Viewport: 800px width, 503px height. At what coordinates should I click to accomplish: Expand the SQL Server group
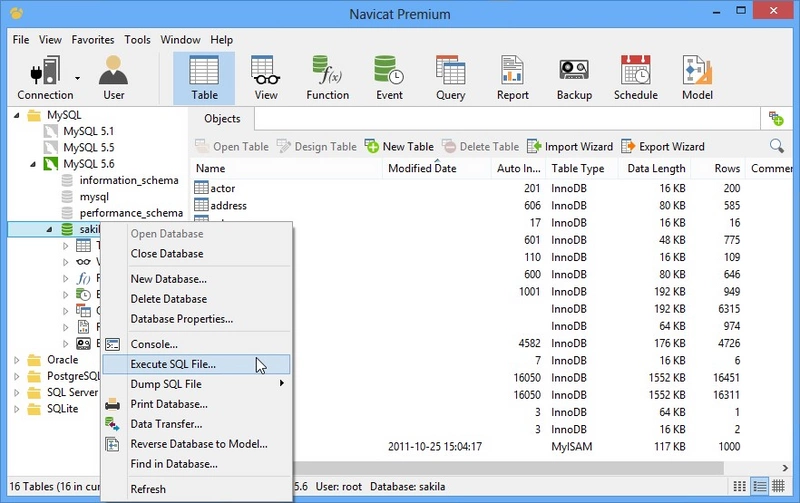pyautogui.click(x=16, y=393)
